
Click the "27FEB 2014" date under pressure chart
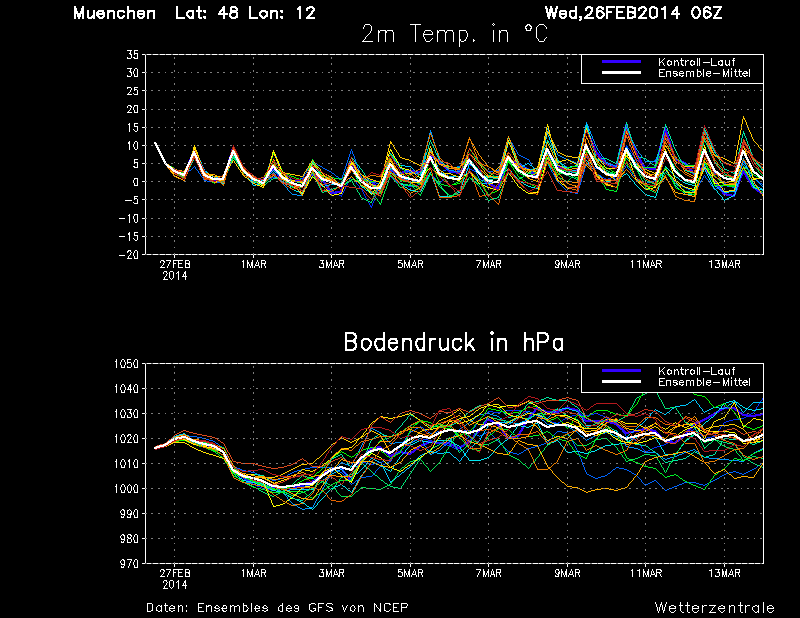[174, 579]
